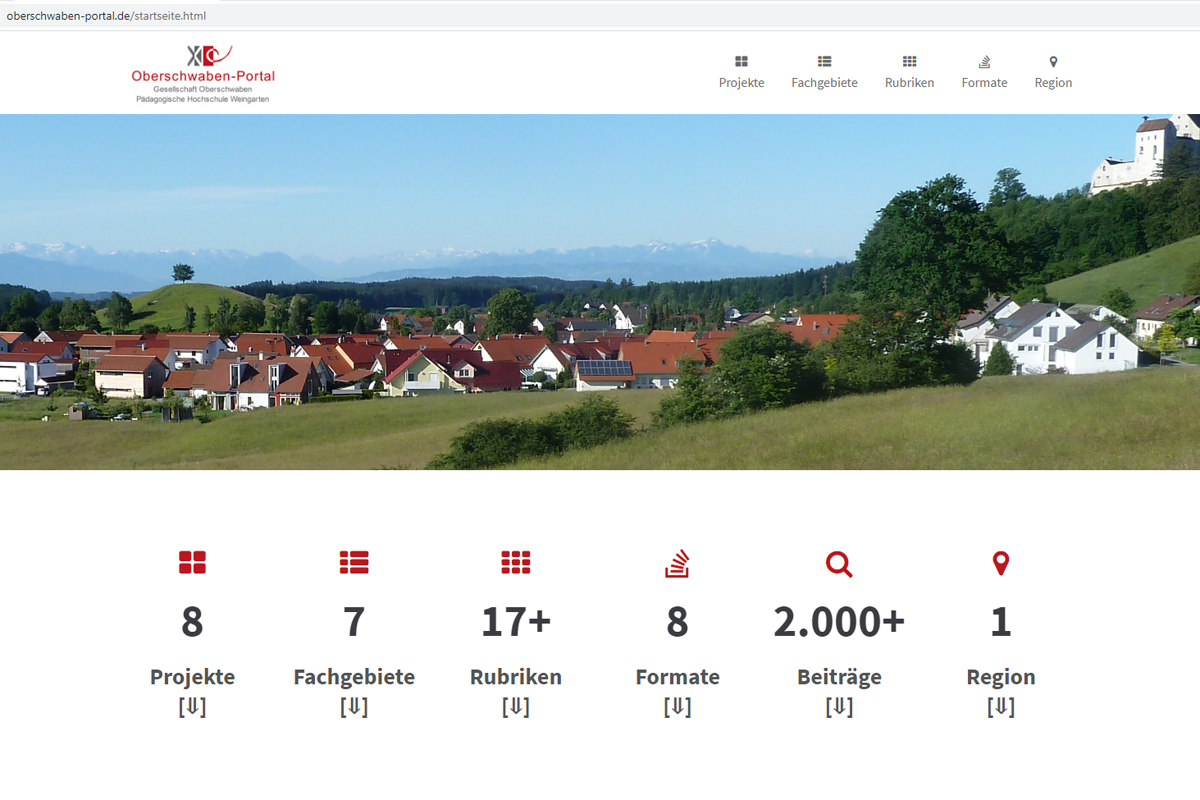Click the map pin icon in navigation bar
Image resolution: width=1200 pixels, height=800 pixels.
pos(1053,62)
